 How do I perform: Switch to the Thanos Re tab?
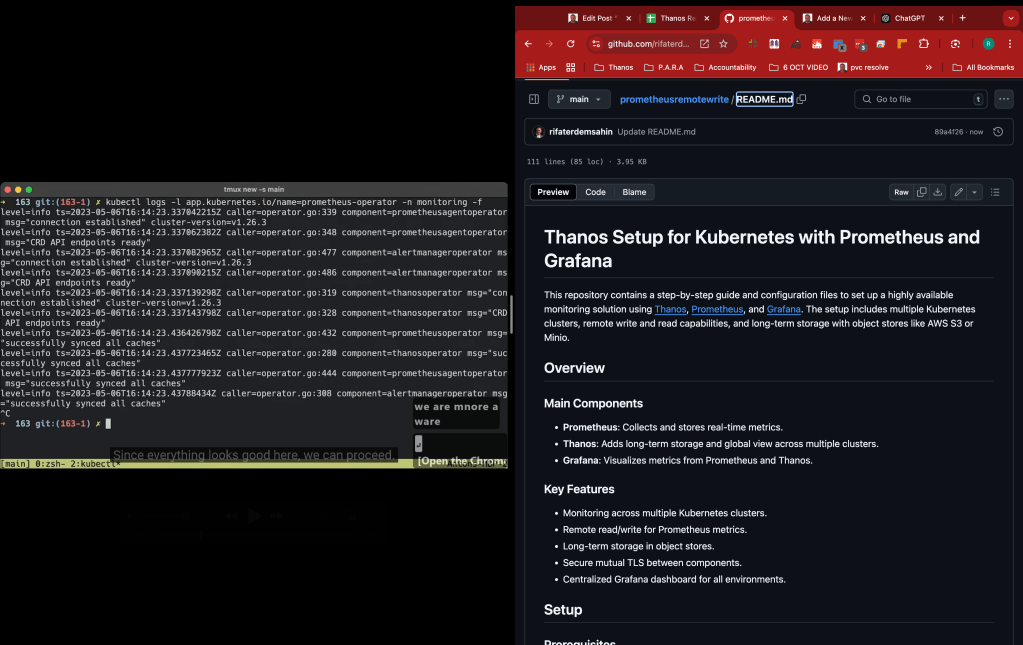point(675,18)
